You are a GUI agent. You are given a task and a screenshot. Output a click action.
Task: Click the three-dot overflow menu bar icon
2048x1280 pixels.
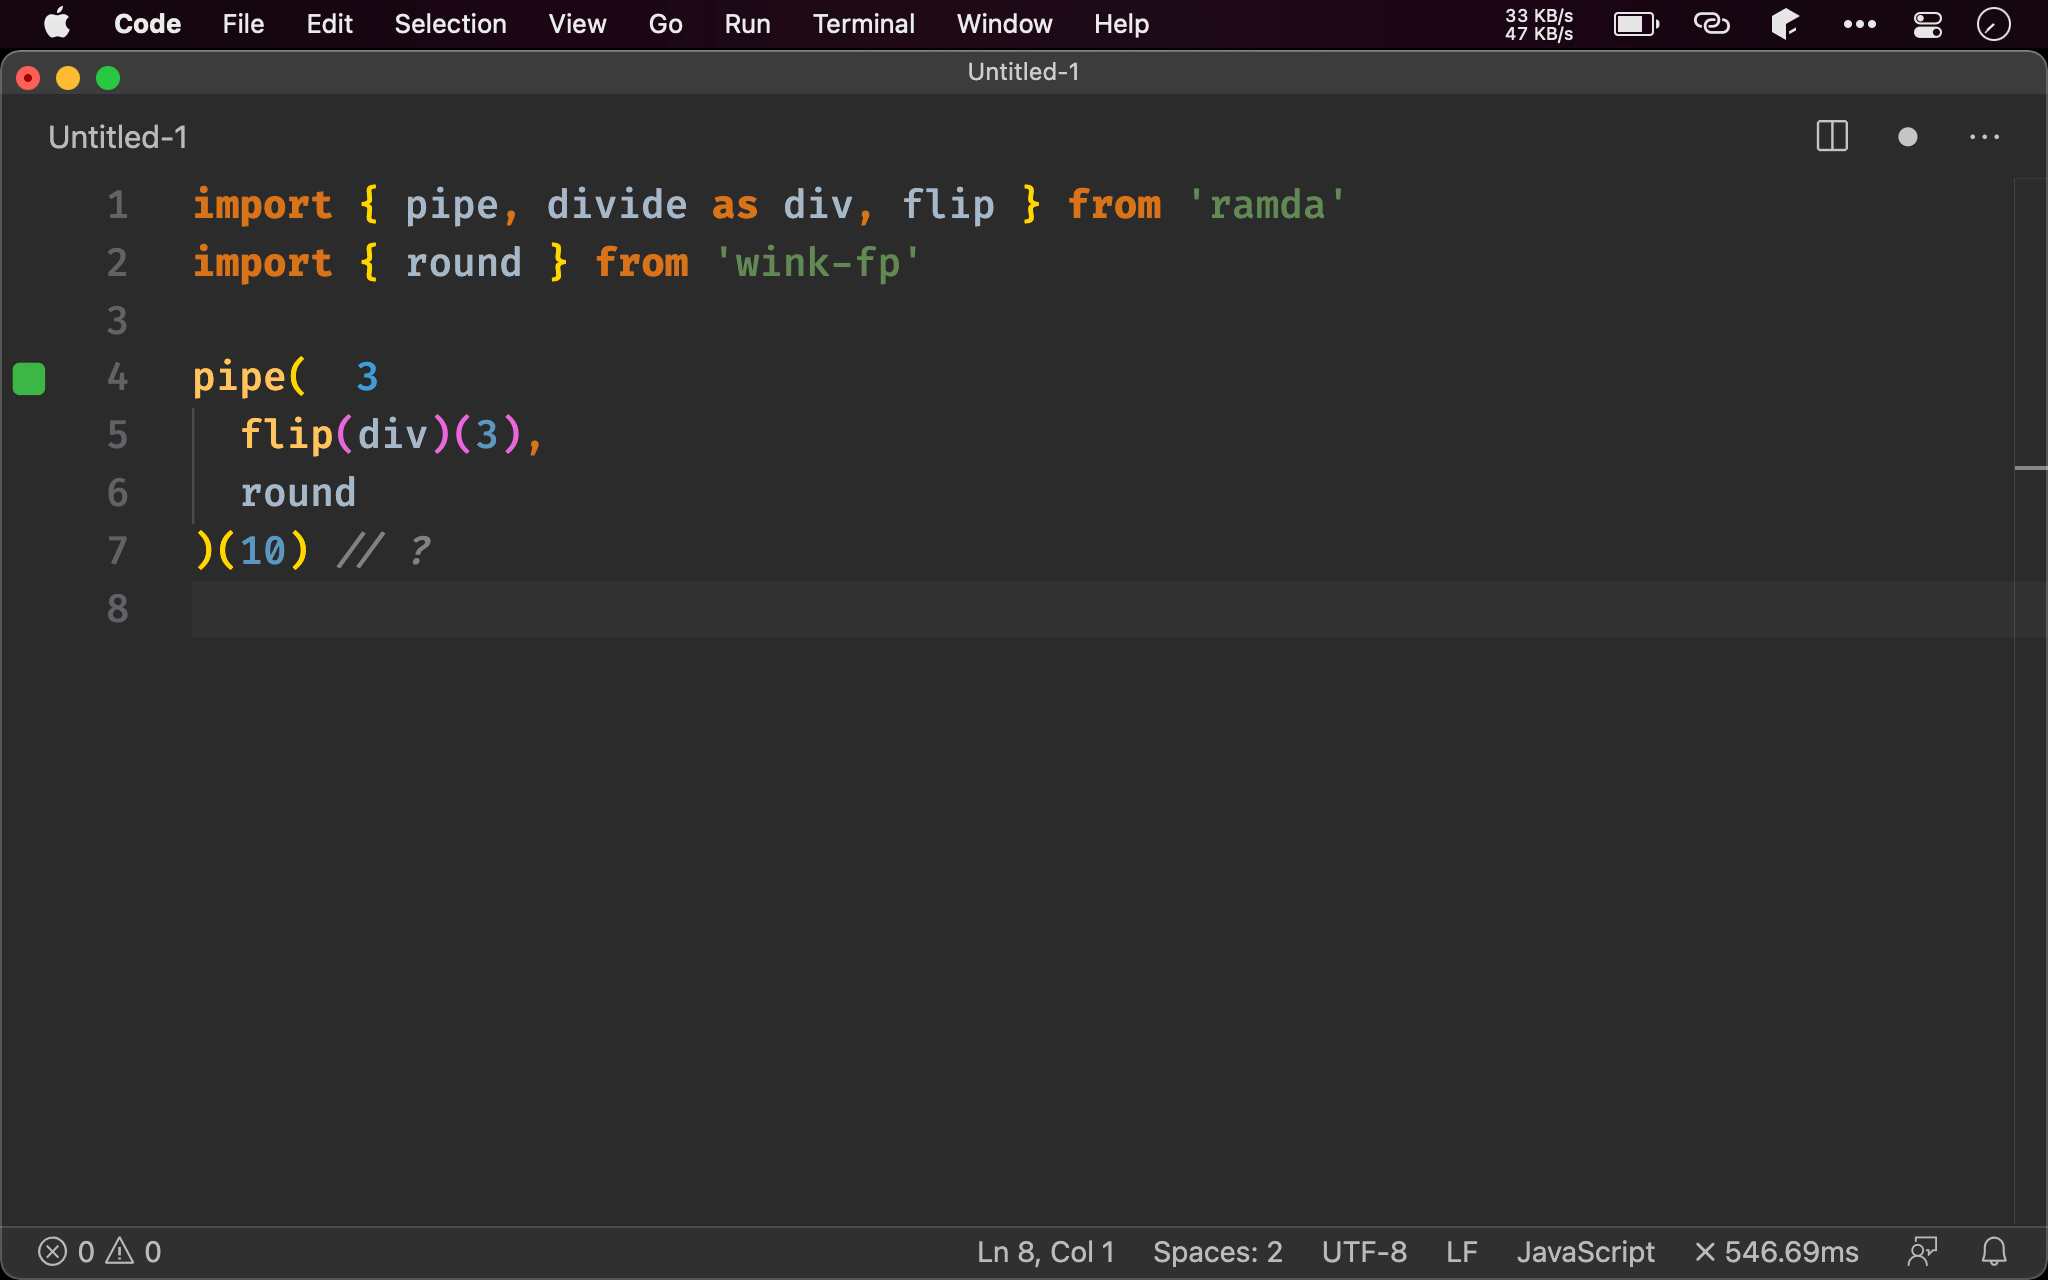click(1859, 23)
